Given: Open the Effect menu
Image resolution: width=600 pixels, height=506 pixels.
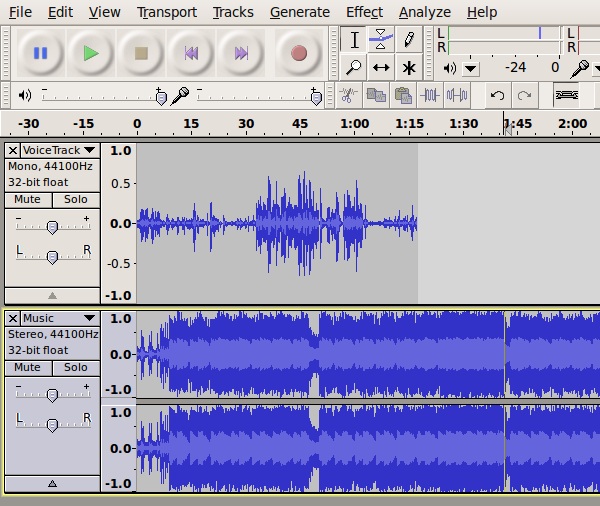Looking at the screenshot, I should [x=364, y=12].
